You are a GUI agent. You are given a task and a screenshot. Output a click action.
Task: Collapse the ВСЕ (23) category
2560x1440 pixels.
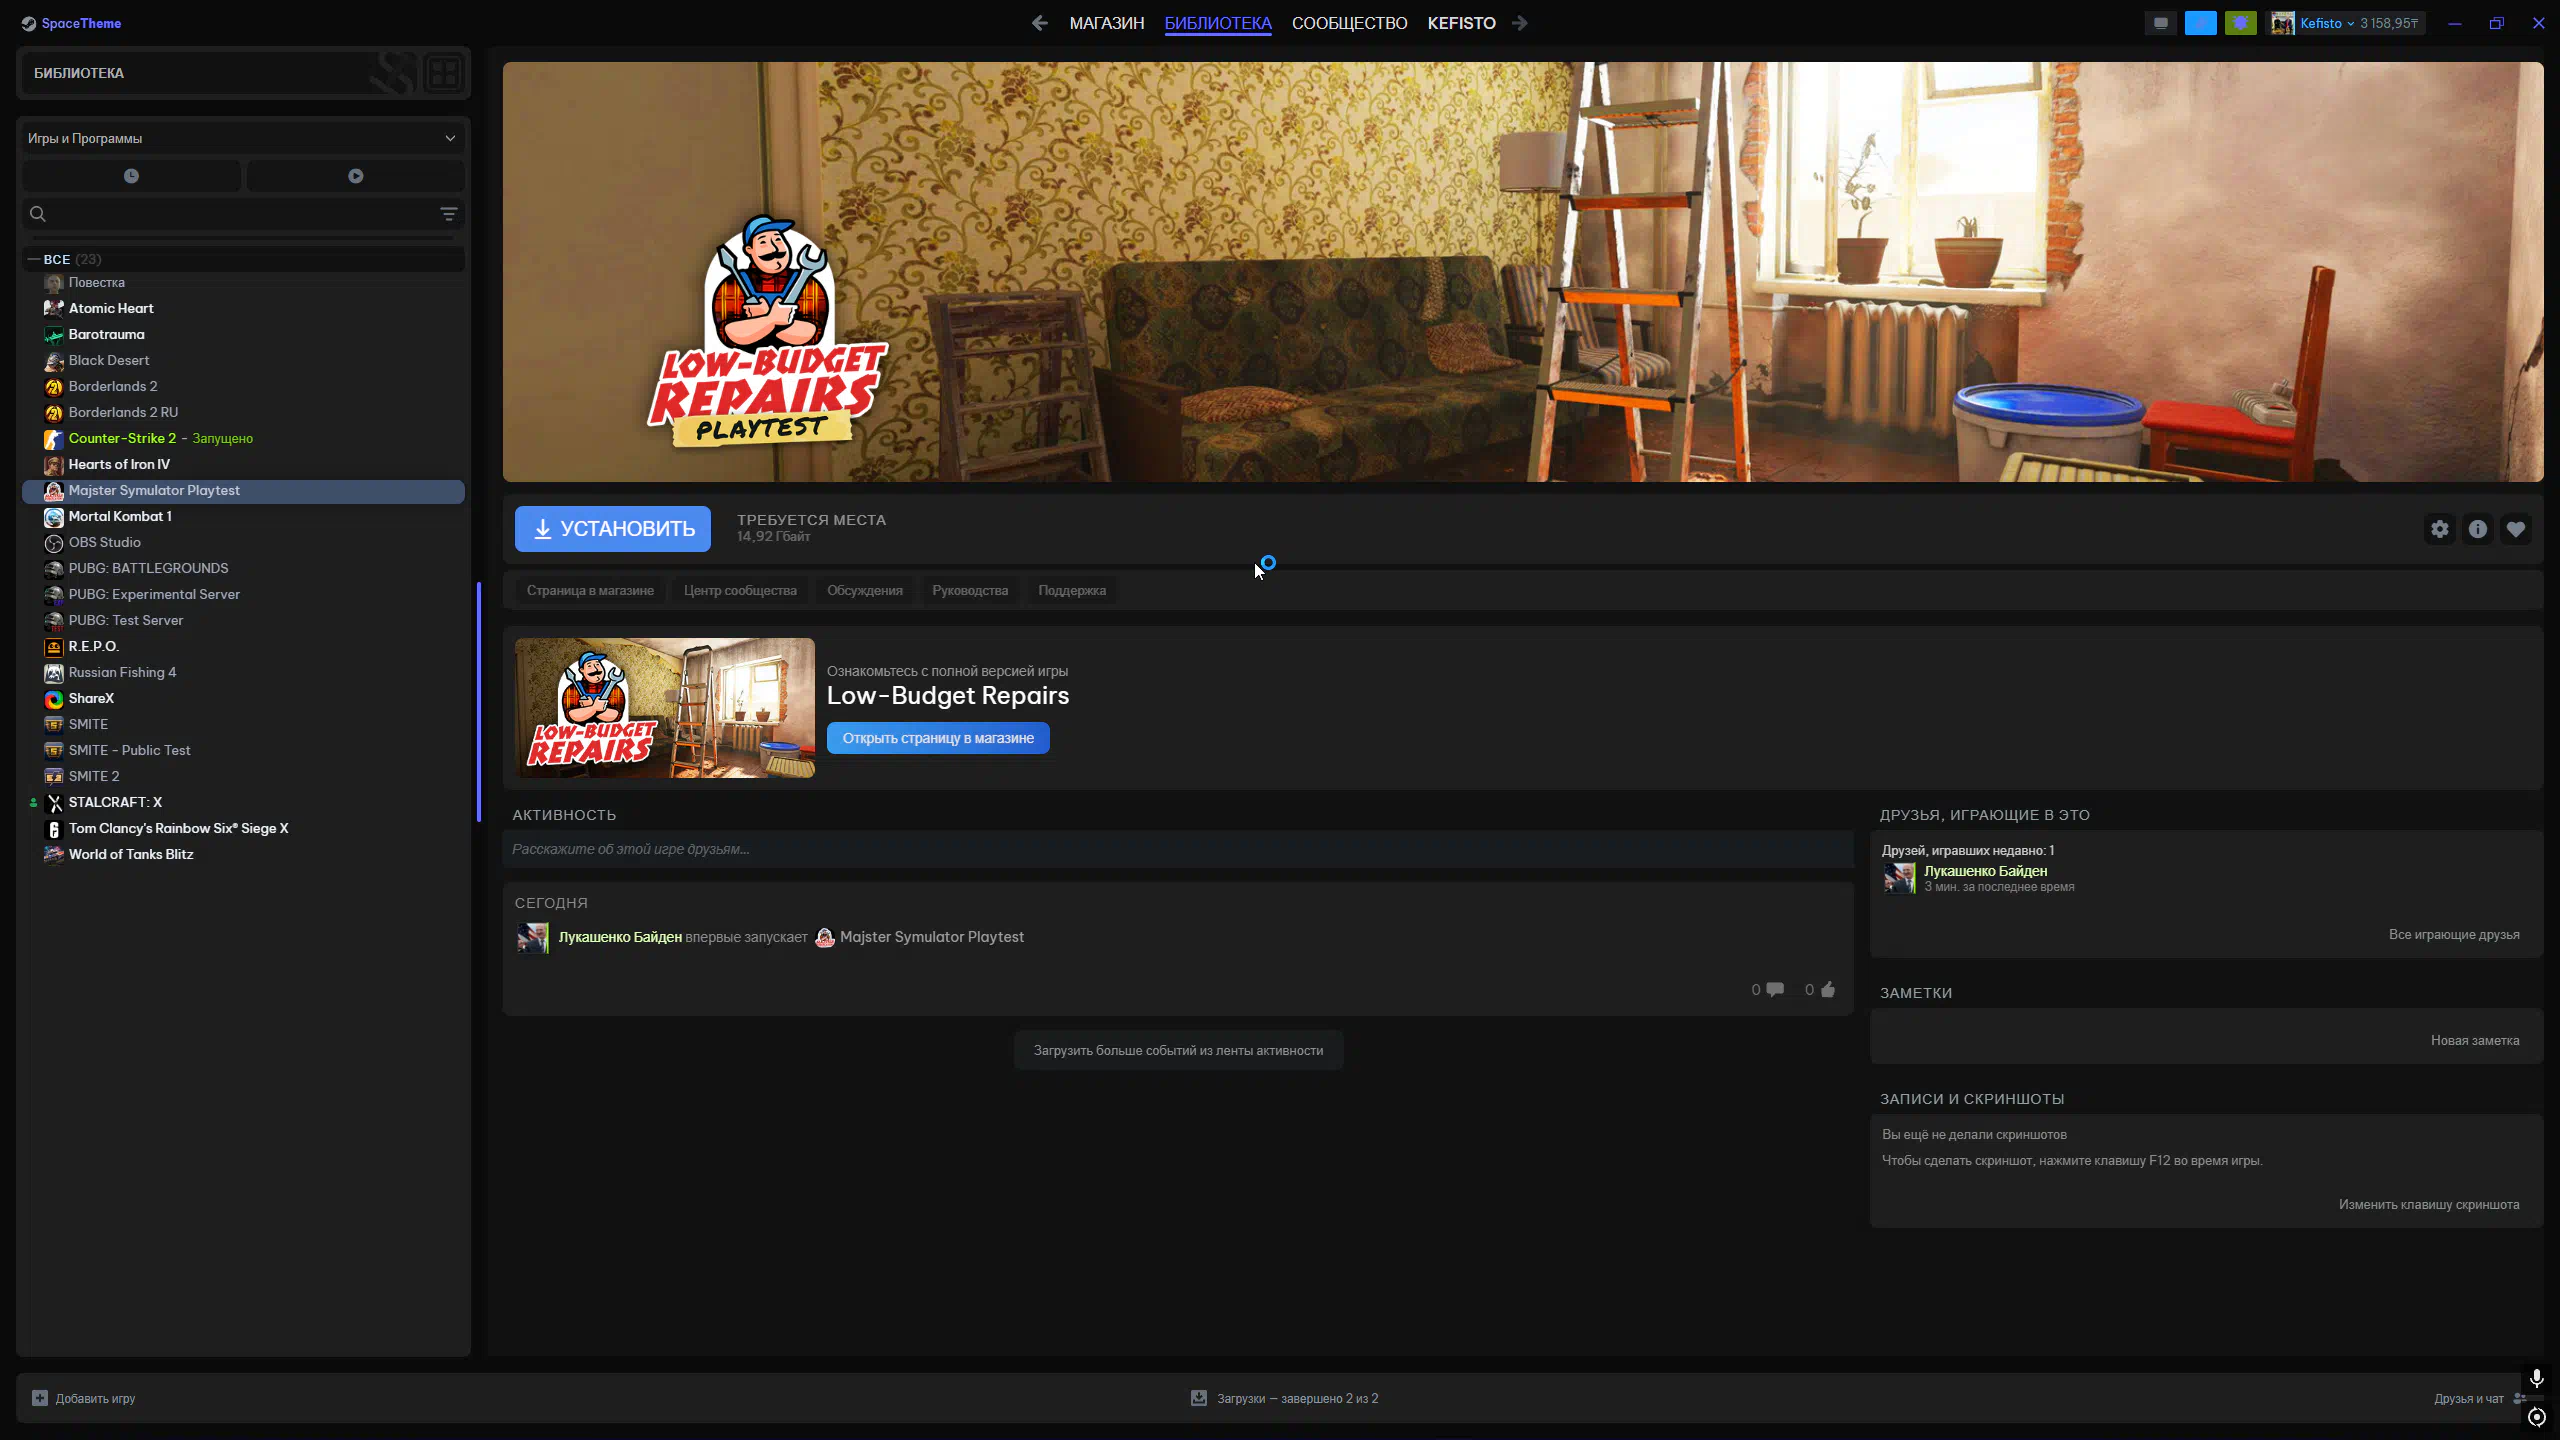(34, 259)
